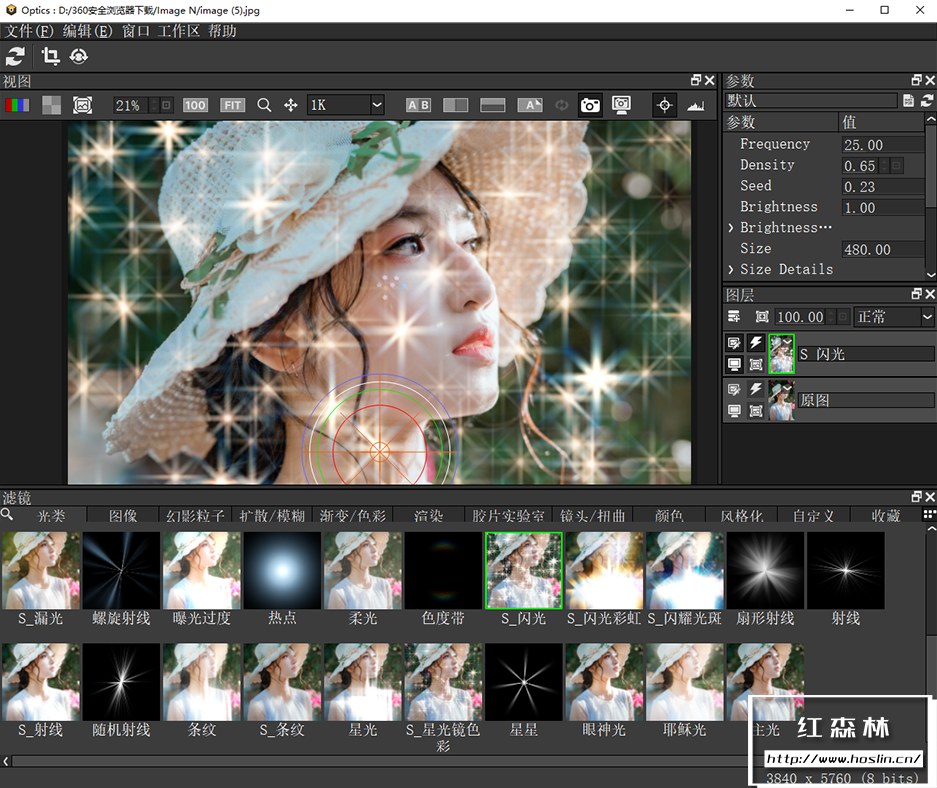Toggle A B side-by-side comparison
Viewport: 937px width, 788px height.
click(418, 105)
